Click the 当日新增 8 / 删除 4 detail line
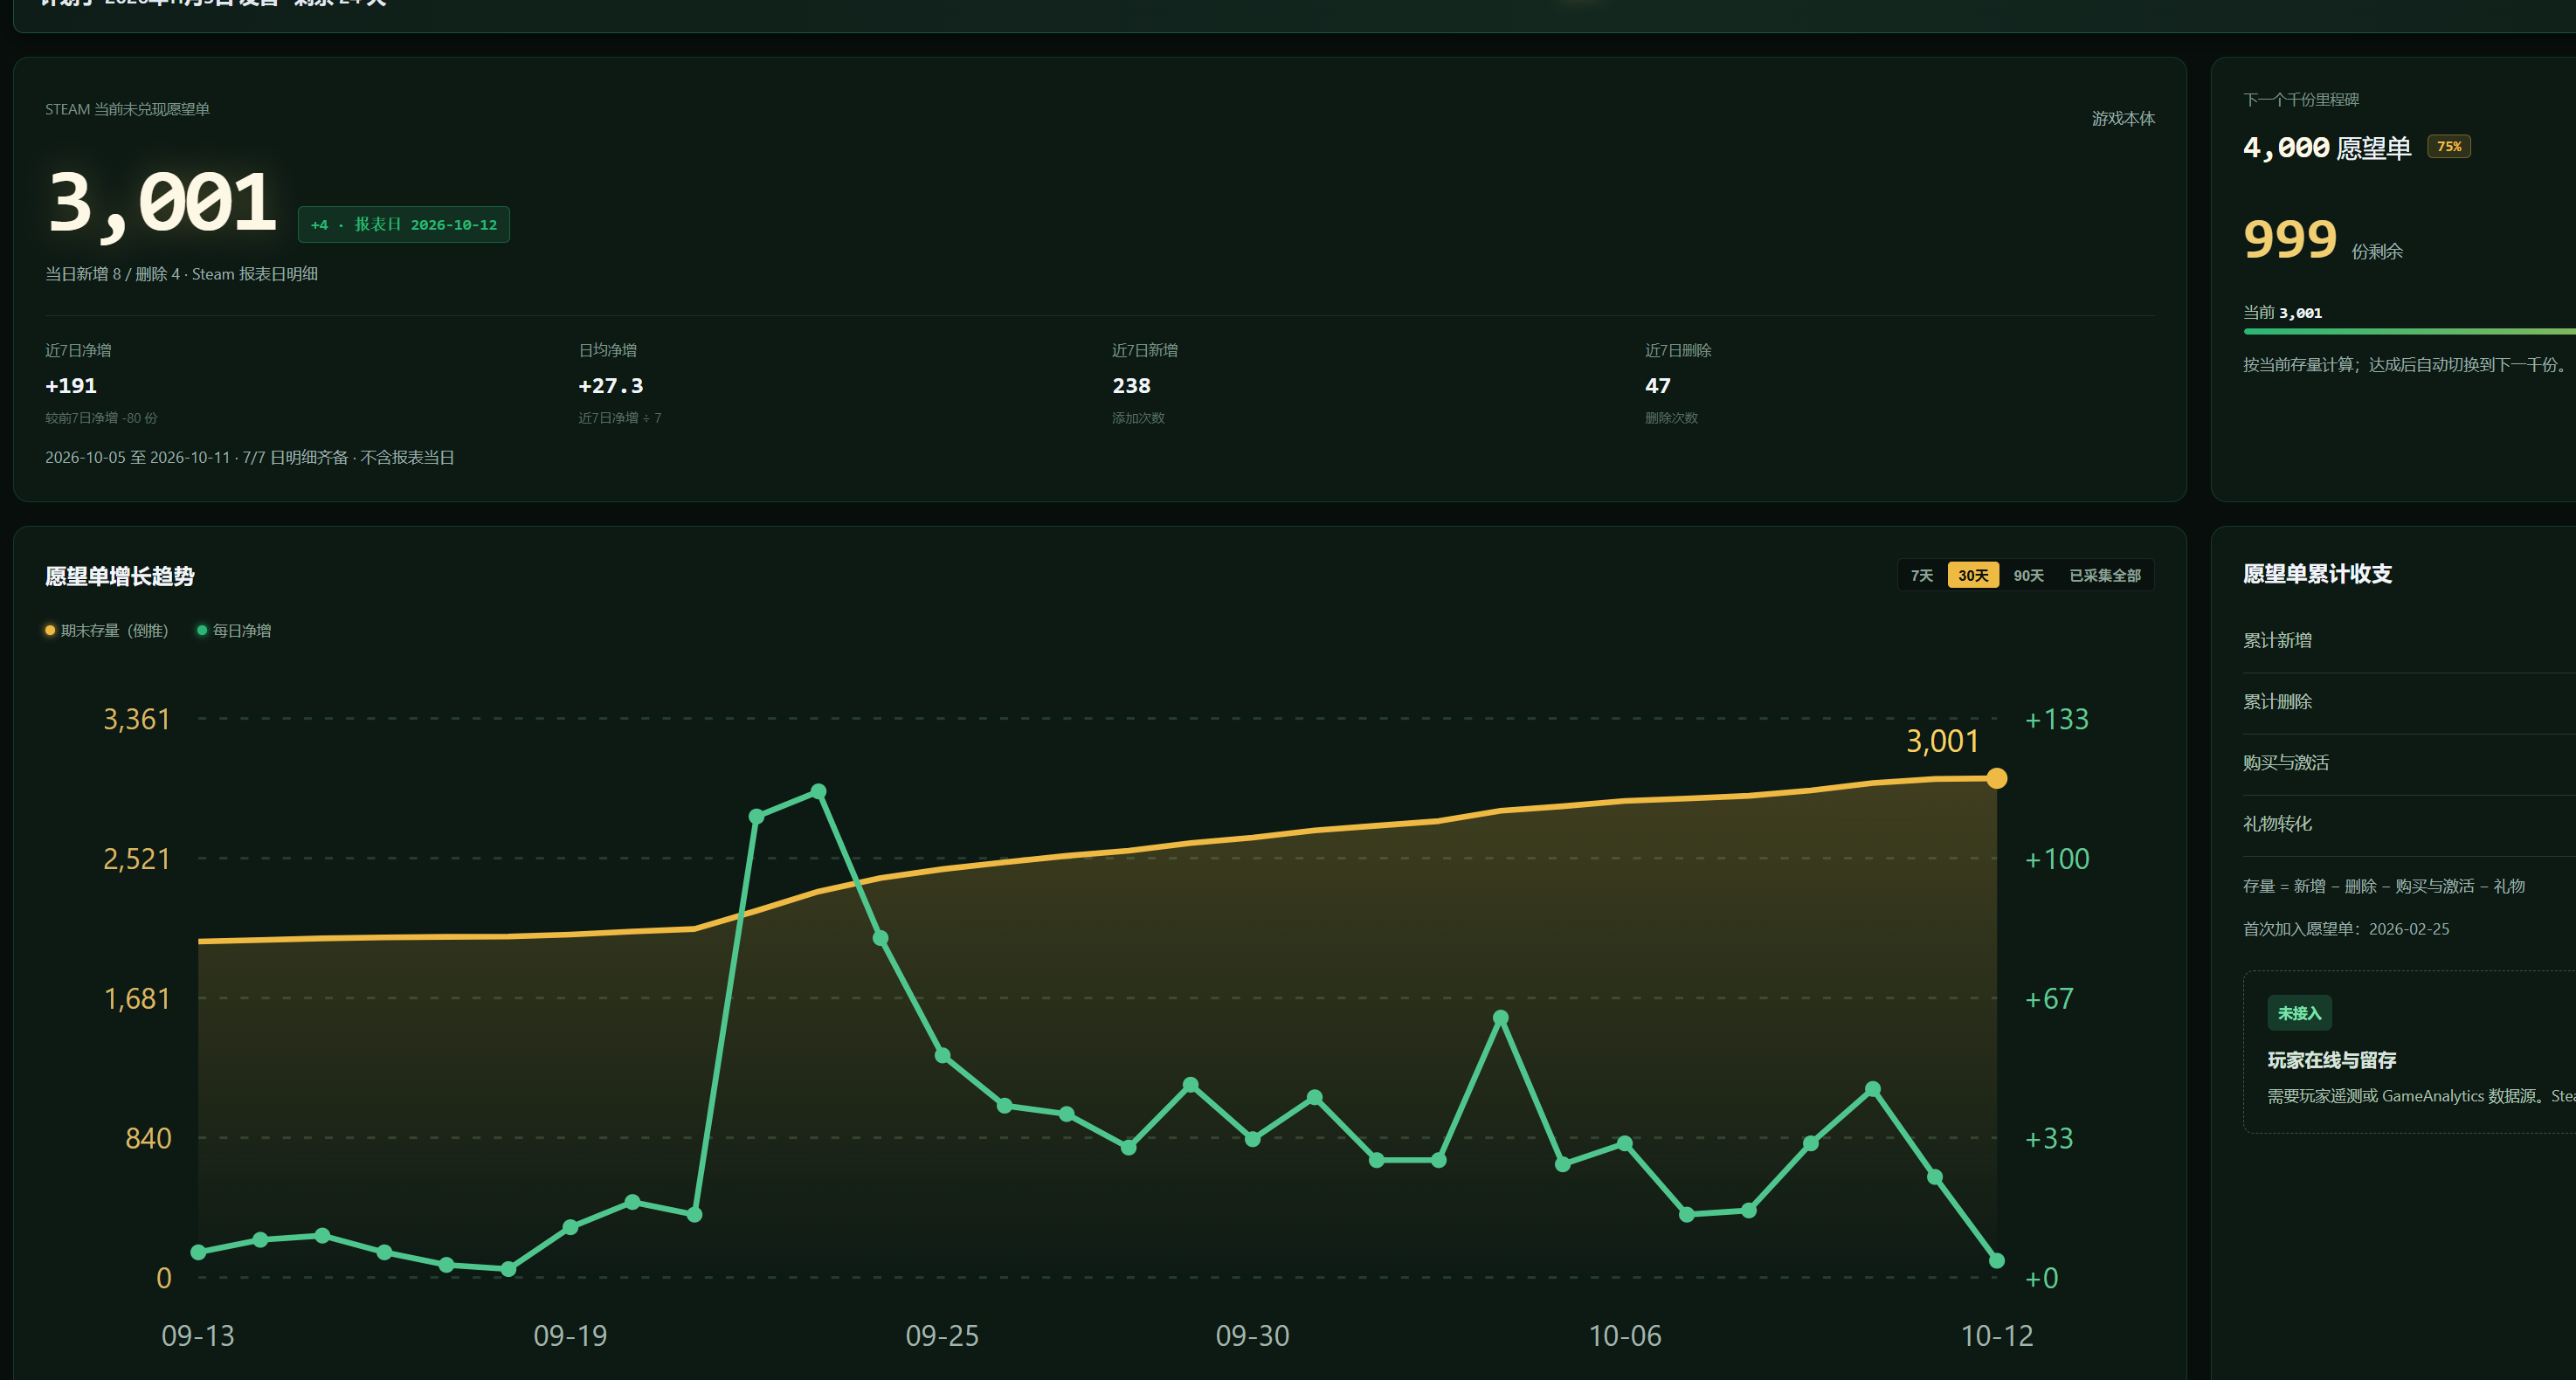Image resolution: width=2576 pixels, height=1380 pixels. [181, 274]
